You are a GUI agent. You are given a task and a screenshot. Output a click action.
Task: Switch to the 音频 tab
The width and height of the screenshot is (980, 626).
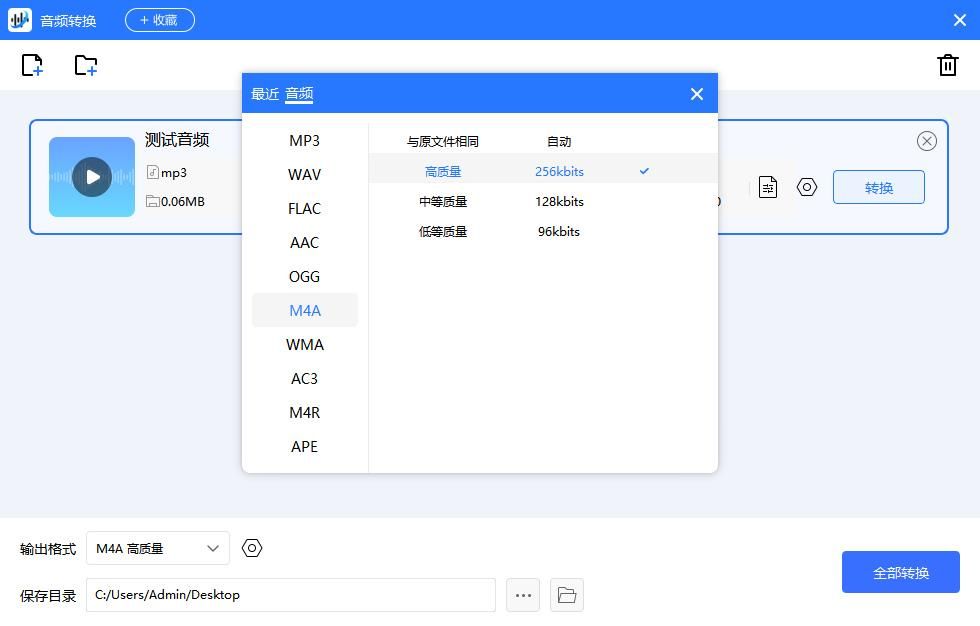[x=299, y=94]
